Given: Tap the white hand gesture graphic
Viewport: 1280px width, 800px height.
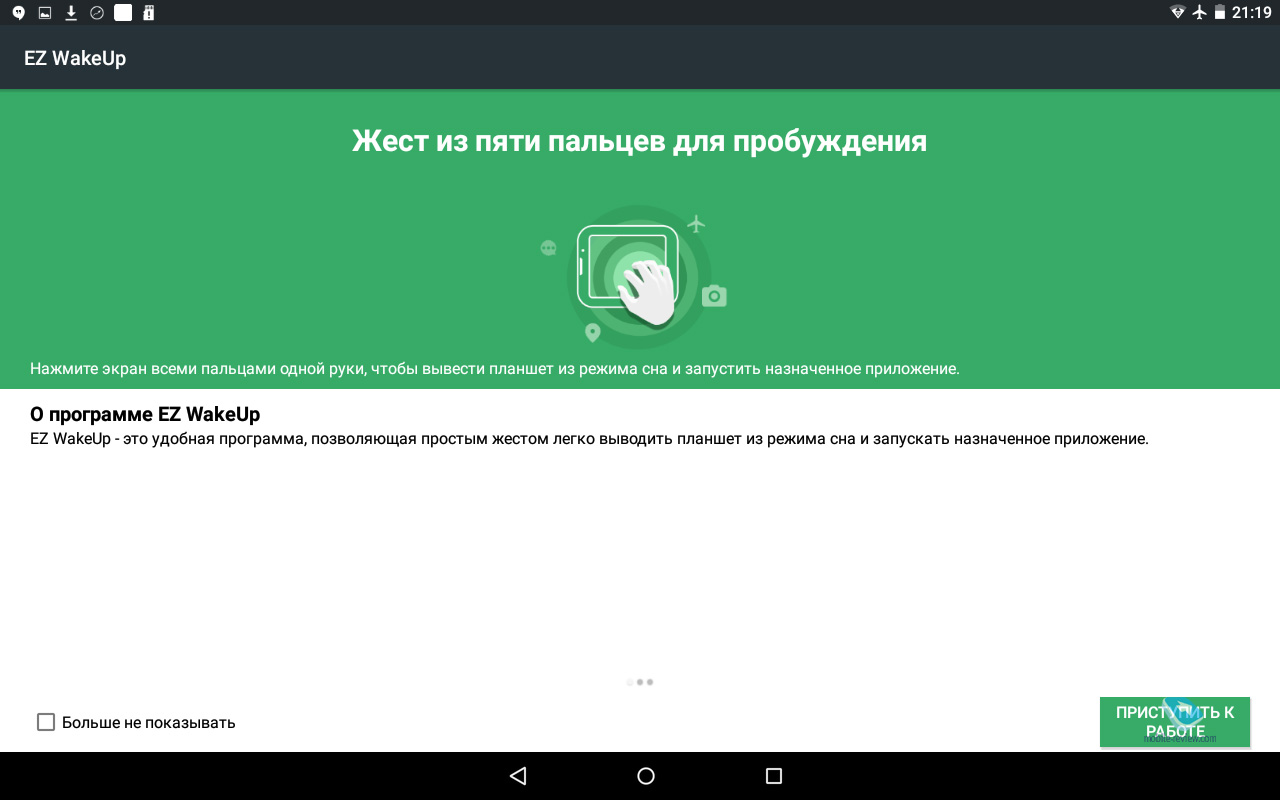Looking at the screenshot, I should click(x=646, y=291).
